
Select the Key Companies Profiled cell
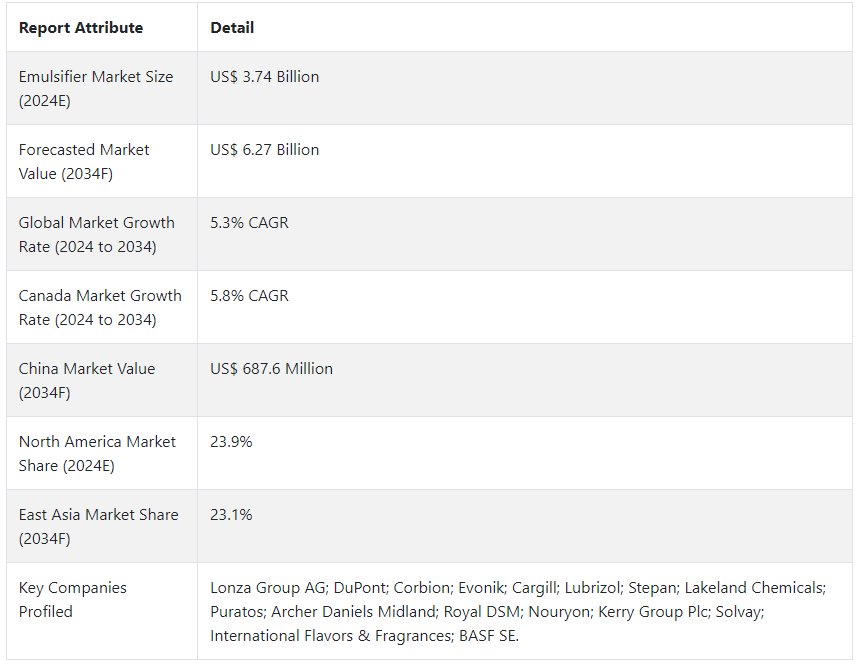(102, 611)
